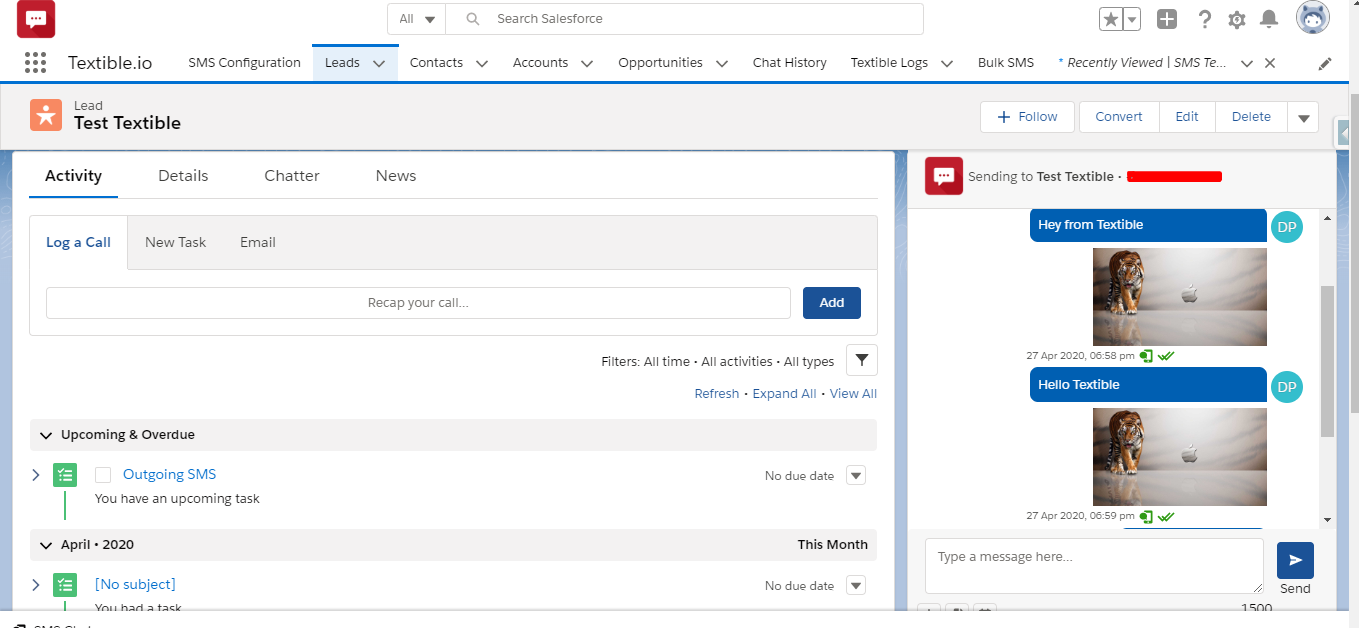Click the View All link
The width and height of the screenshot is (1359, 628).
853,394
